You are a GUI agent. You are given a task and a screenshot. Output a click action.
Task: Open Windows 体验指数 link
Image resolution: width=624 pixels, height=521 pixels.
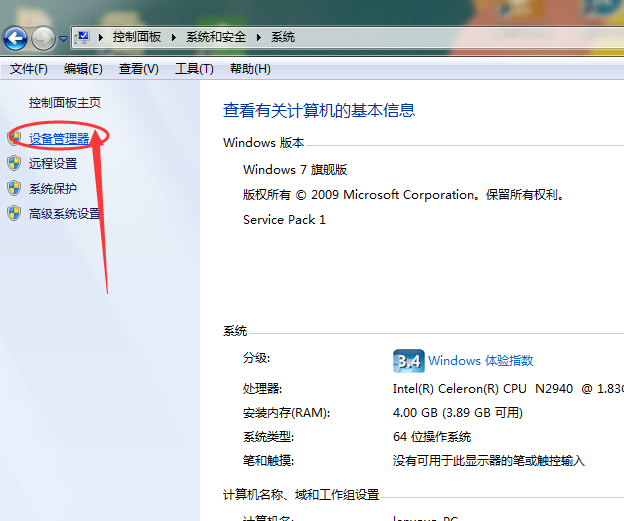481,361
